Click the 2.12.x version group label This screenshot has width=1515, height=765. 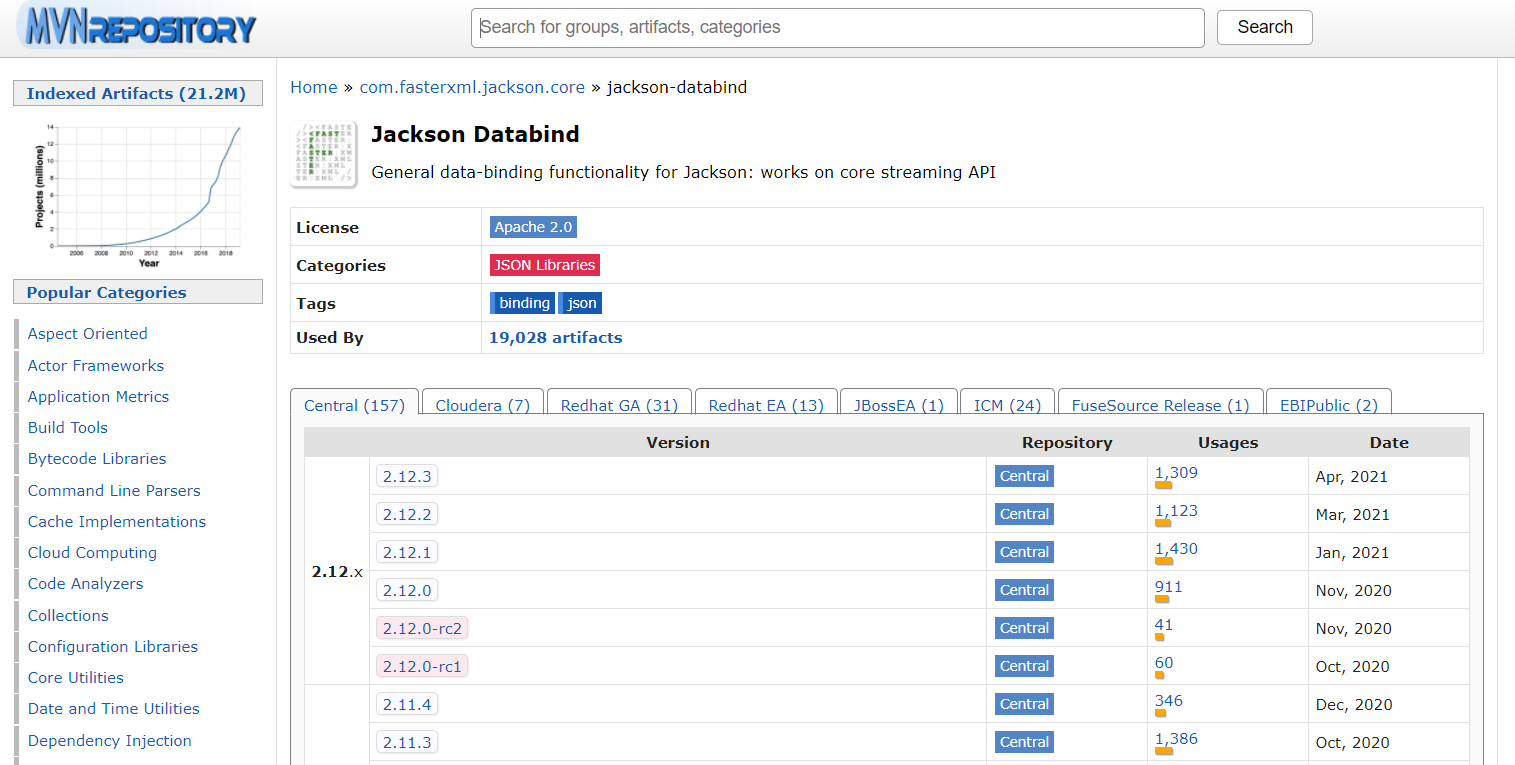tap(337, 572)
